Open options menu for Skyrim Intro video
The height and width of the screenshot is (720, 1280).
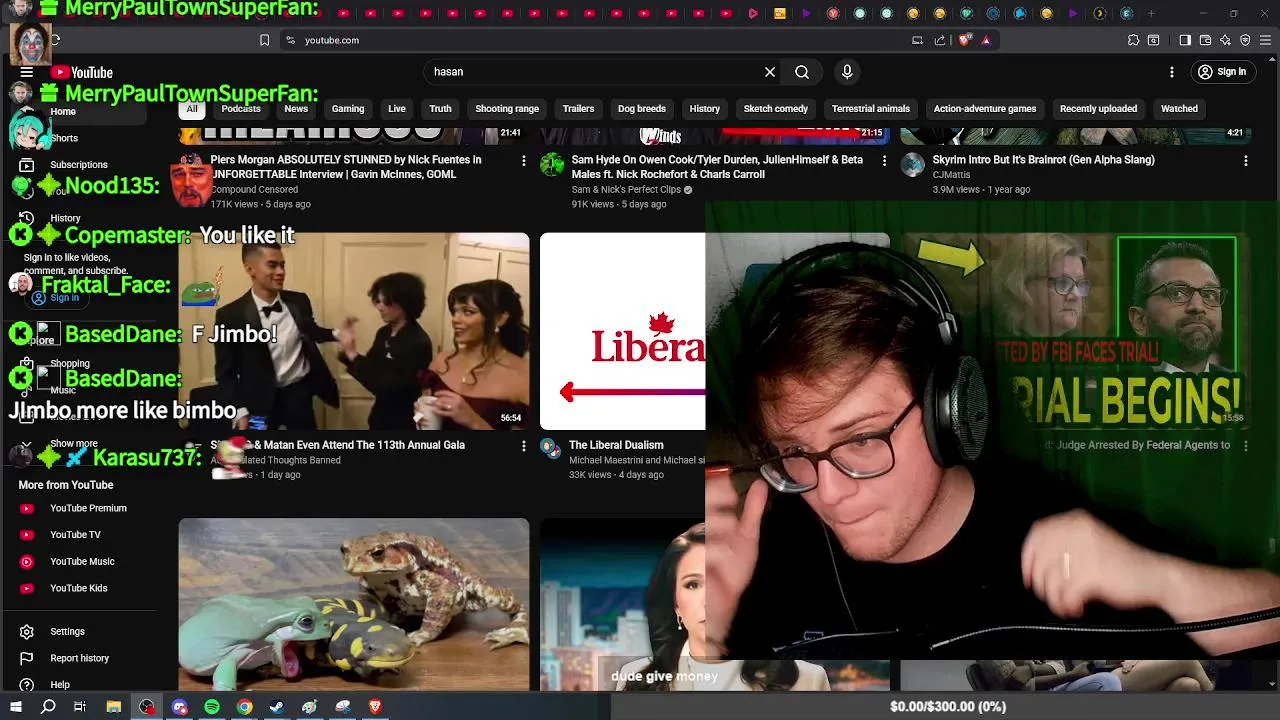pyautogui.click(x=1245, y=160)
